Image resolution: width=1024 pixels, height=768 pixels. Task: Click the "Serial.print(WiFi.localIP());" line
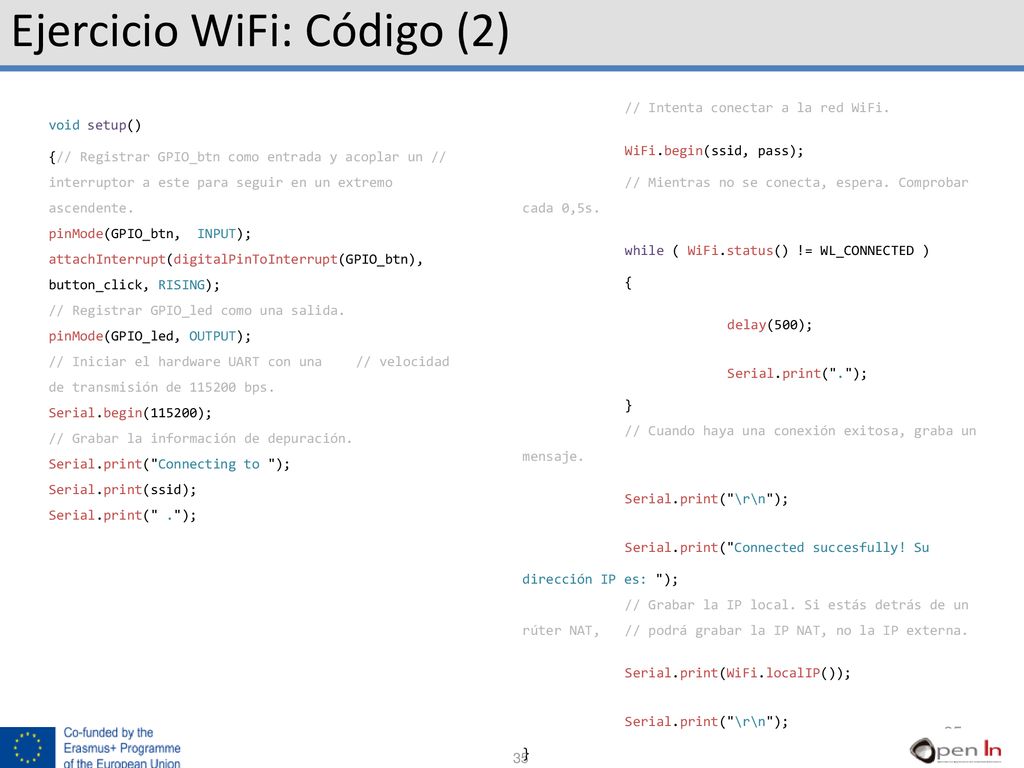tap(737, 673)
